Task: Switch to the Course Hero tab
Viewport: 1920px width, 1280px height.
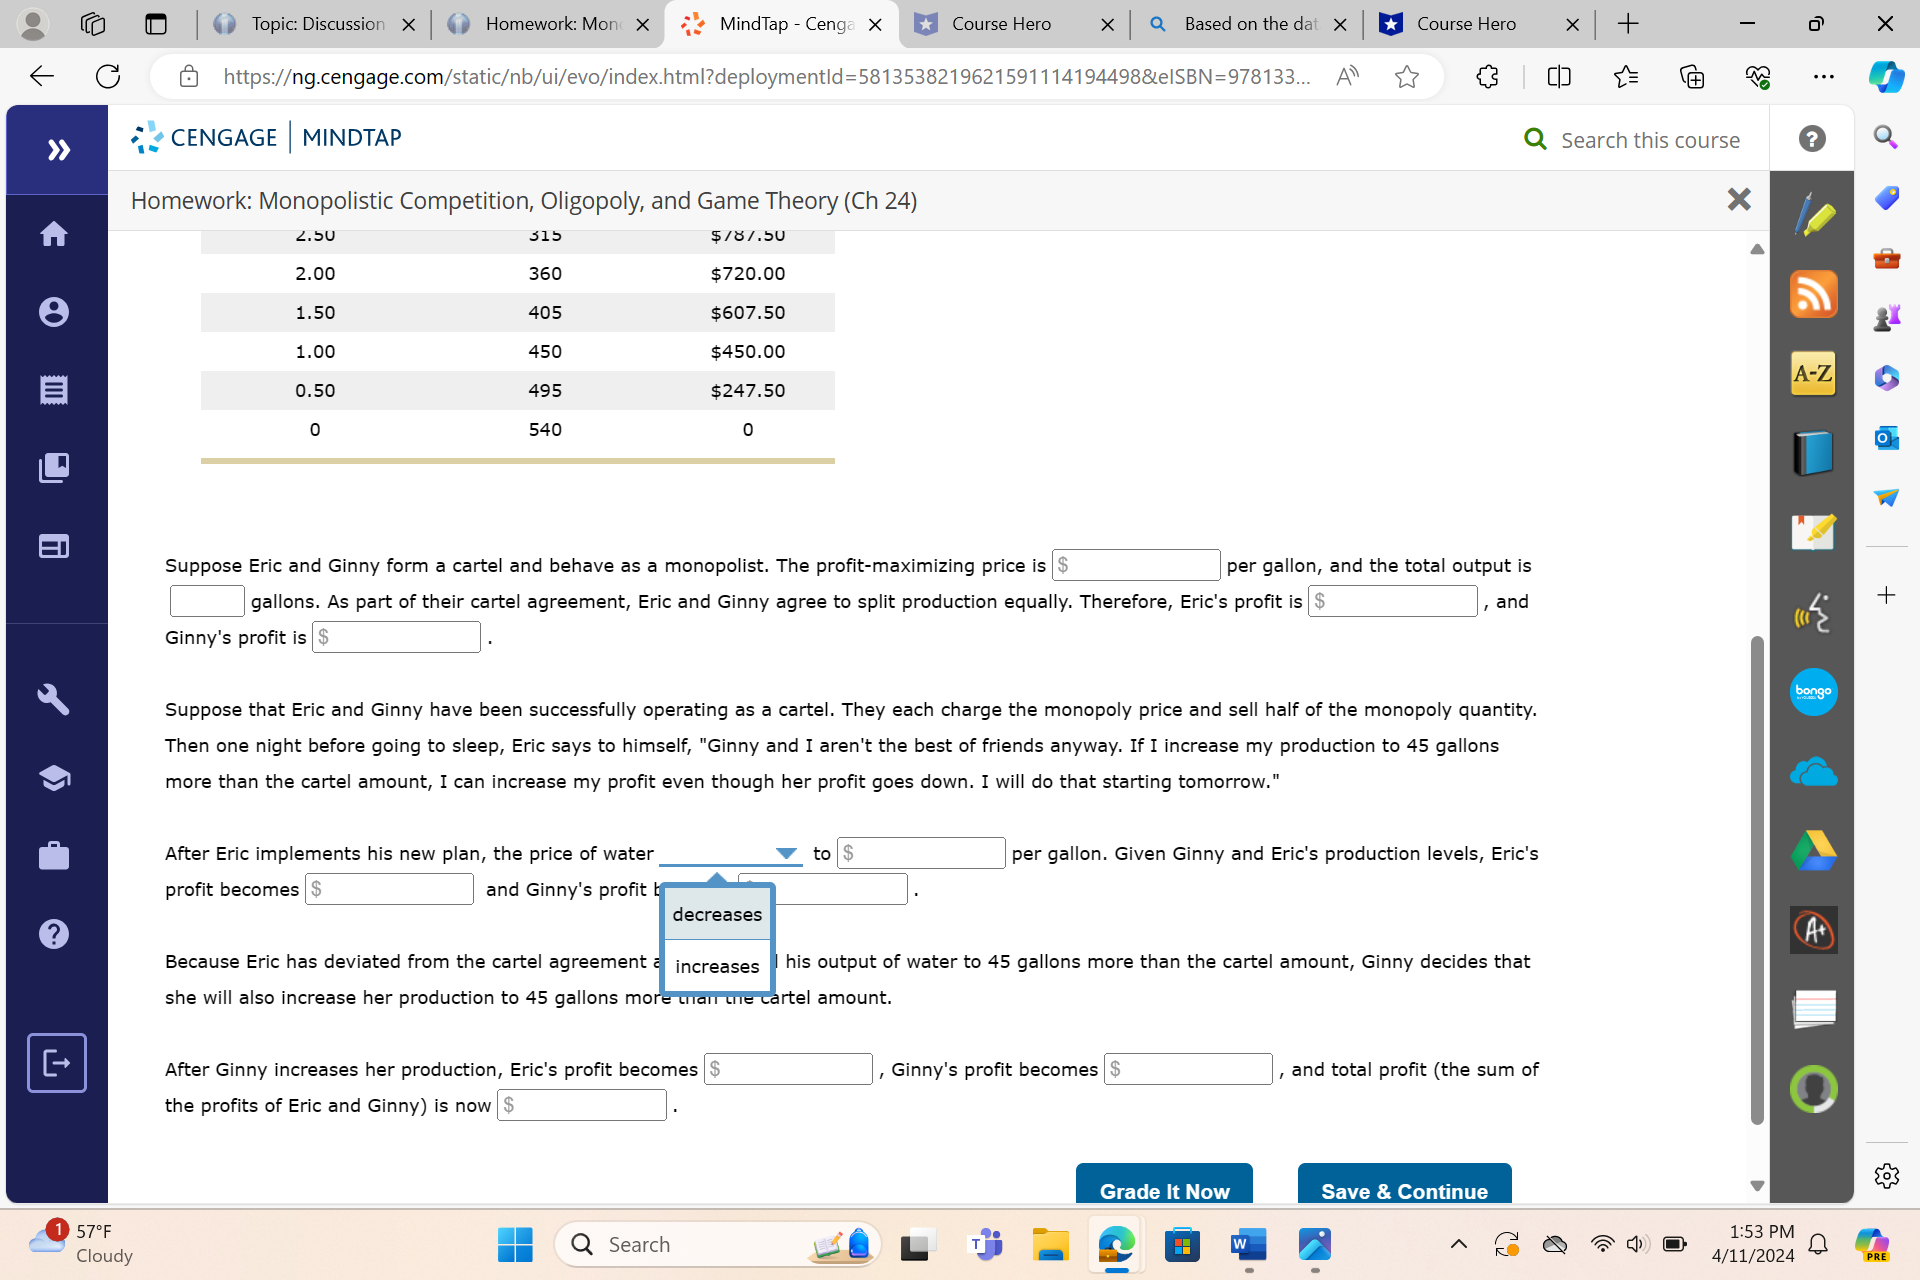Action: tap(1000, 24)
